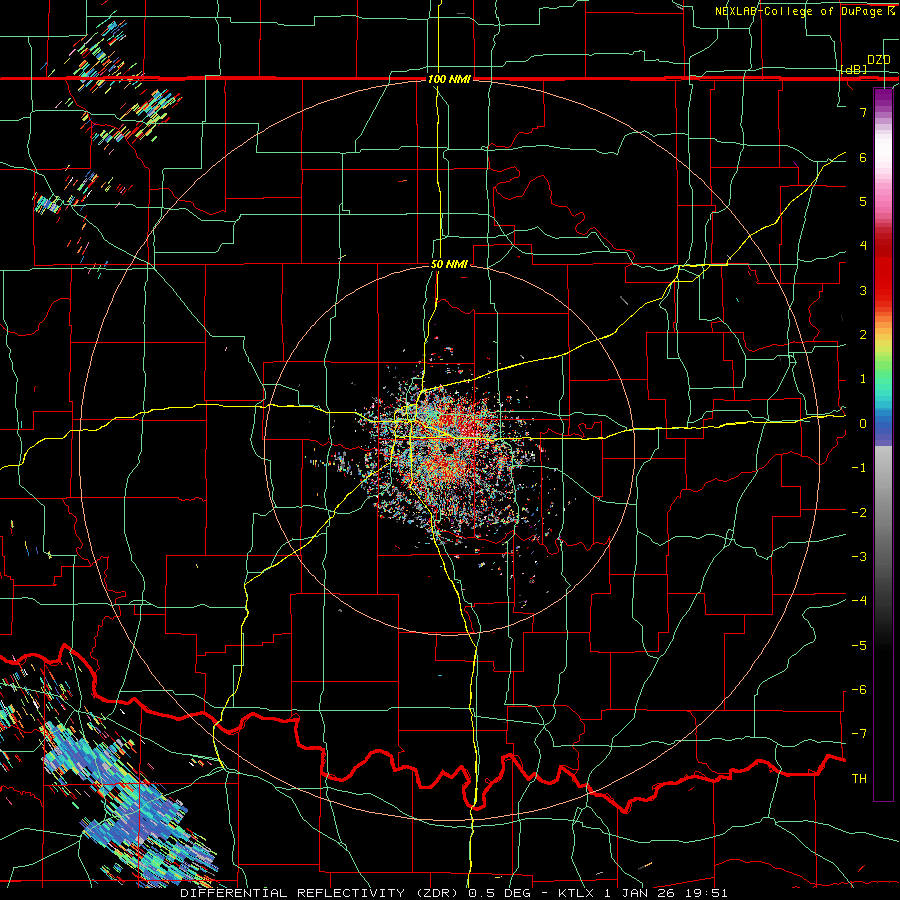Click the -1 value on the color scale
This screenshot has width=900, height=900.
pos(859,468)
